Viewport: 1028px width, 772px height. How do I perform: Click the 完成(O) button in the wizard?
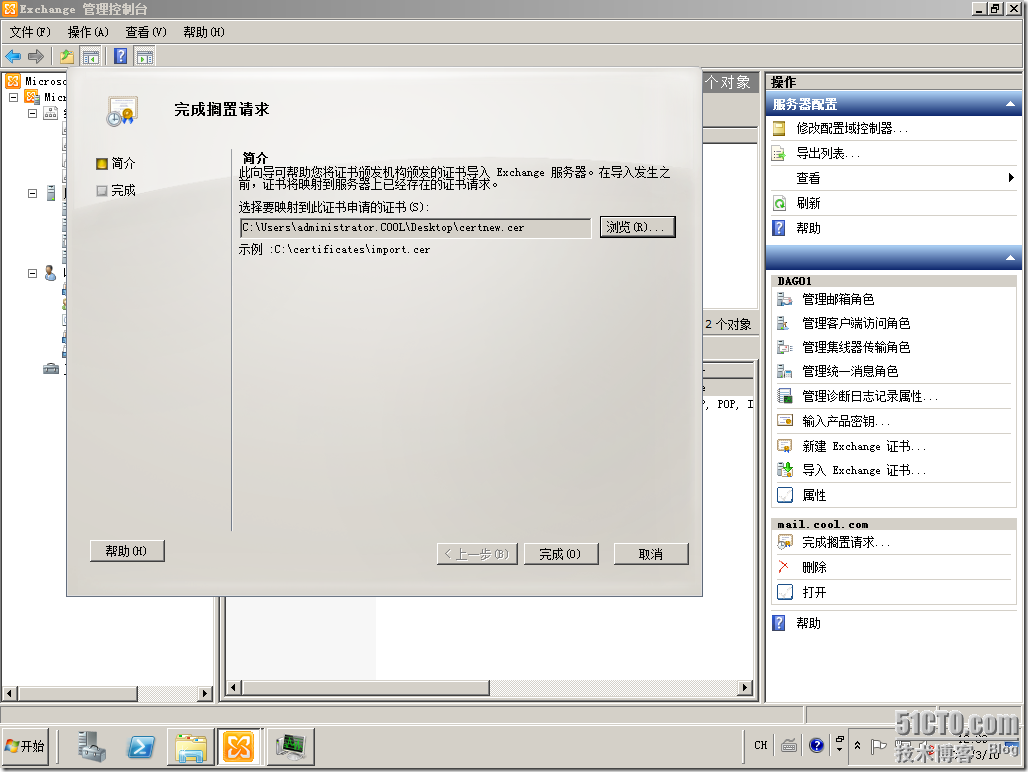pyautogui.click(x=560, y=554)
